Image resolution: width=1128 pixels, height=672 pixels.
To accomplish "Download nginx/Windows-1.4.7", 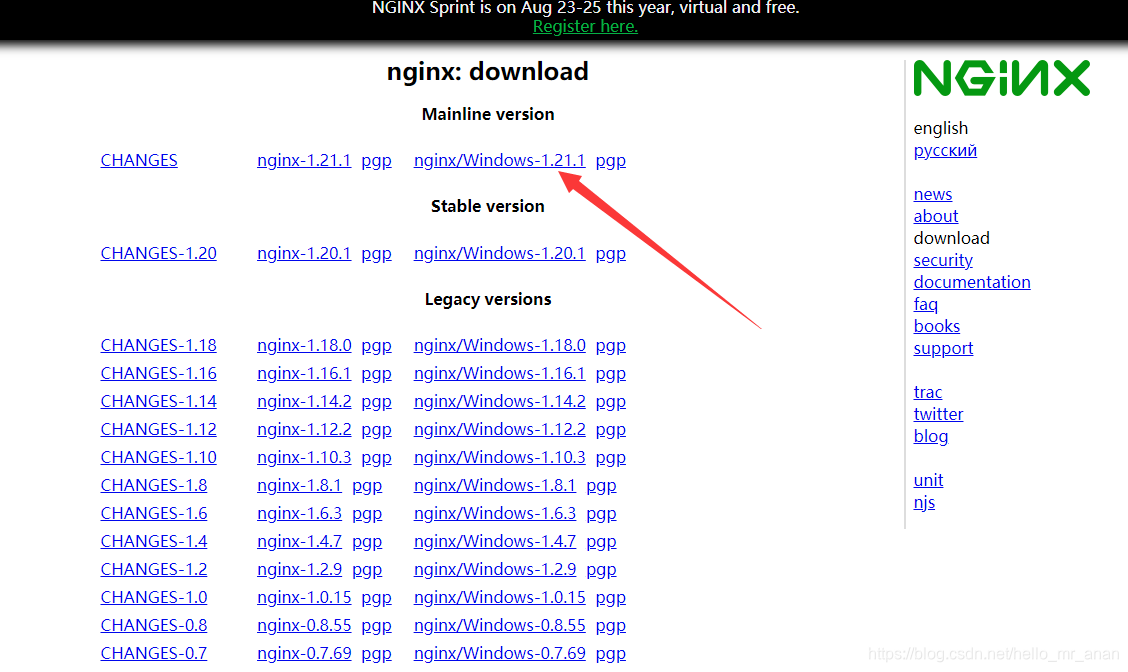I will (495, 542).
